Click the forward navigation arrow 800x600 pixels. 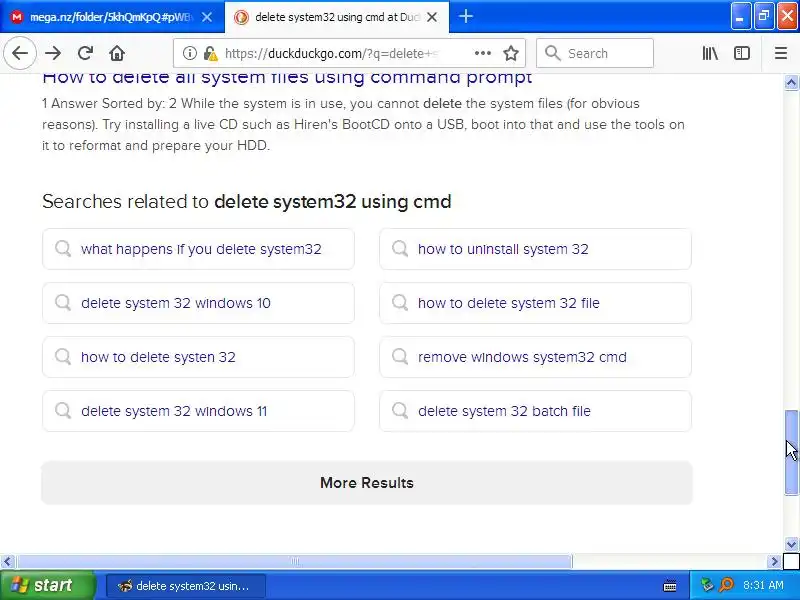pyautogui.click(x=53, y=53)
